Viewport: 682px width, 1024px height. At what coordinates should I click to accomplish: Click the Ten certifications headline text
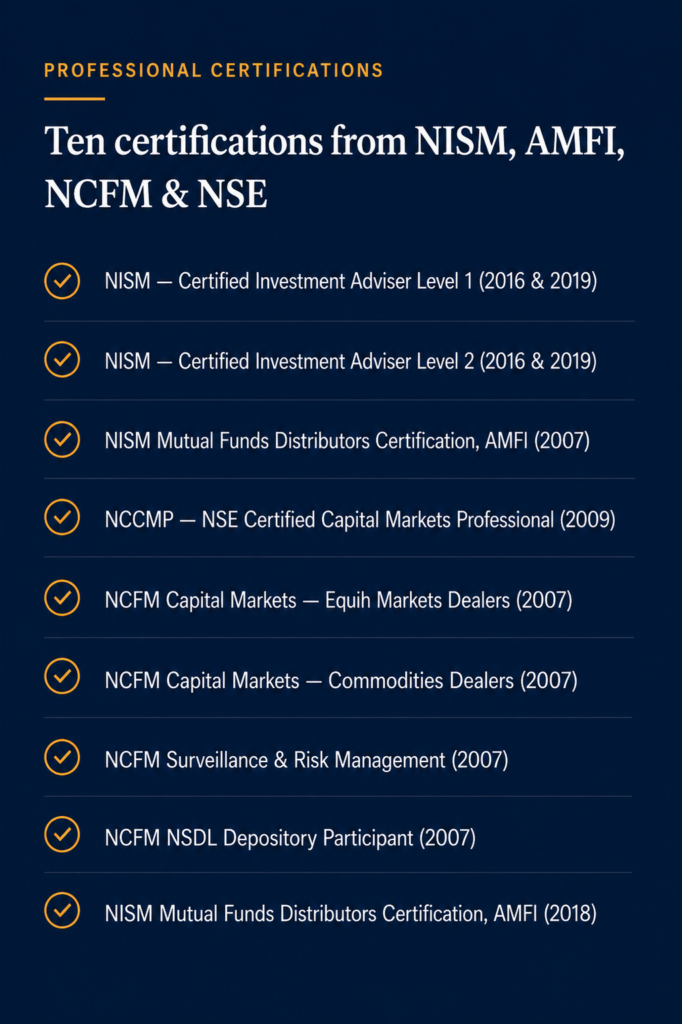(334, 167)
